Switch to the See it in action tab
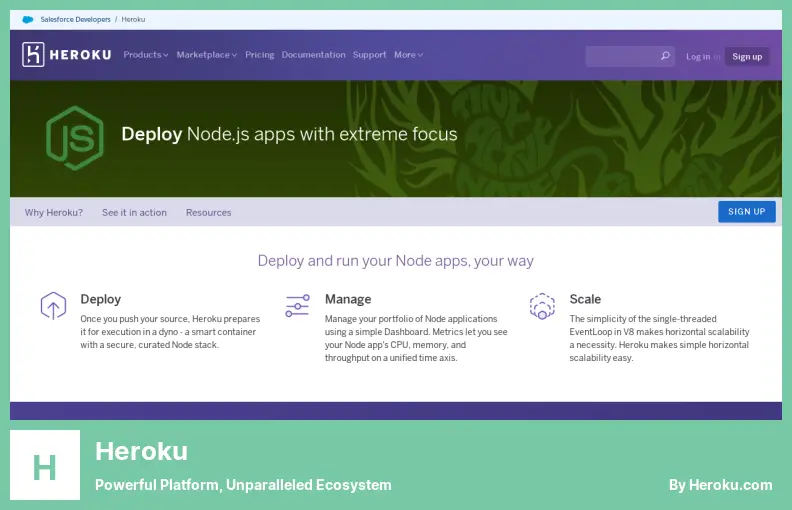The image size is (792, 510). pyautogui.click(x=134, y=213)
